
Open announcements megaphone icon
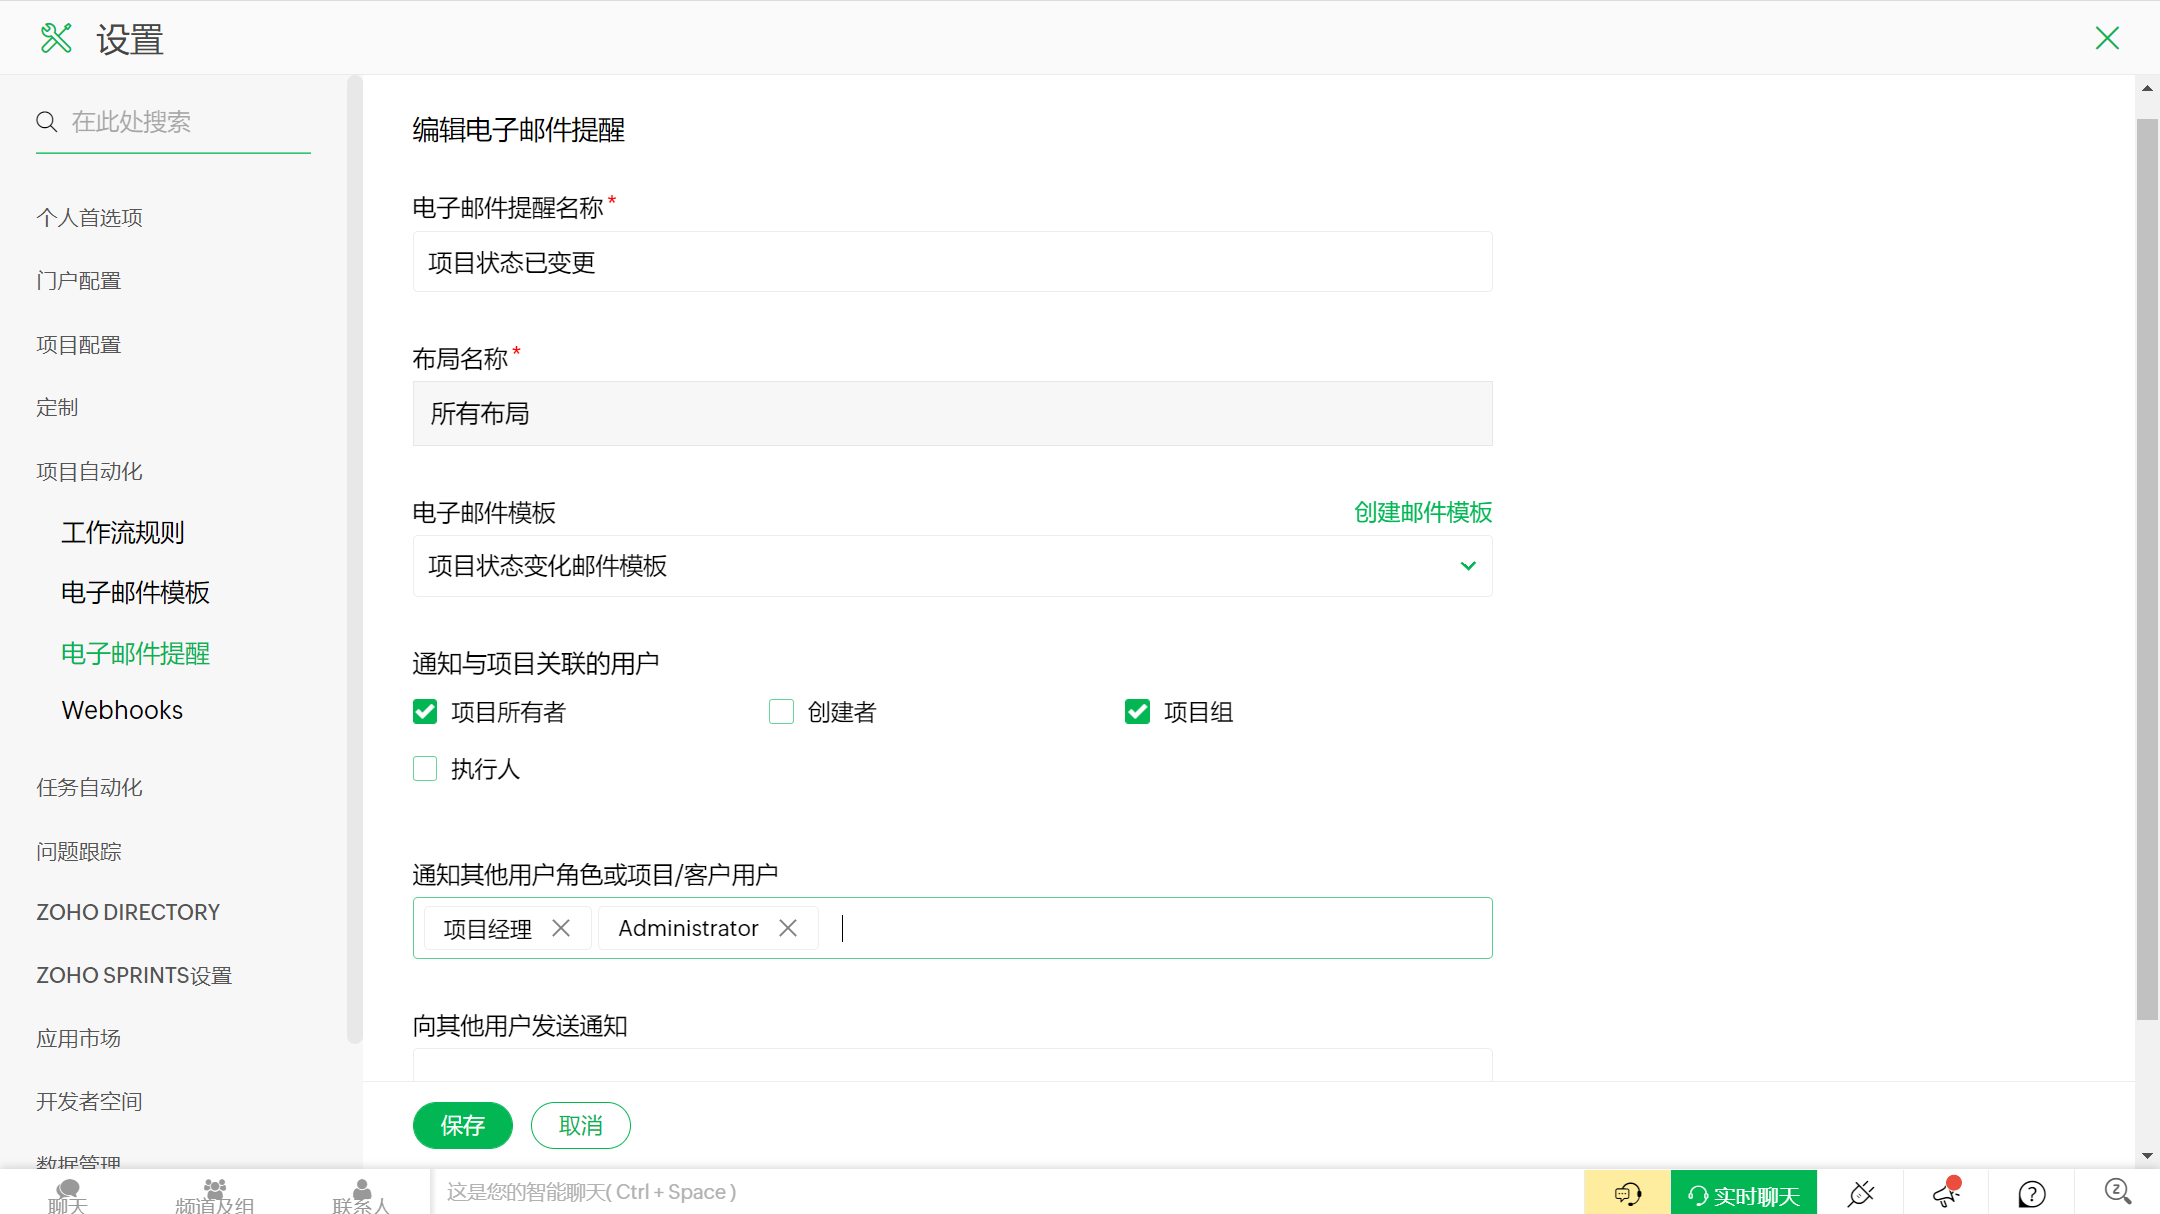(x=1946, y=1193)
